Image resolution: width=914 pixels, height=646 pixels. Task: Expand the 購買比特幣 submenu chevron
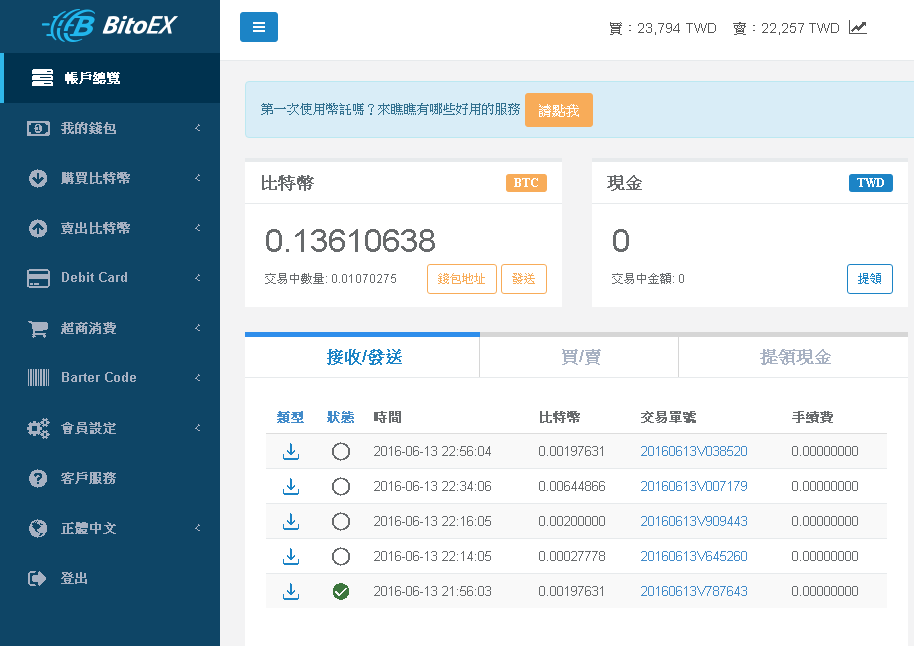point(198,177)
